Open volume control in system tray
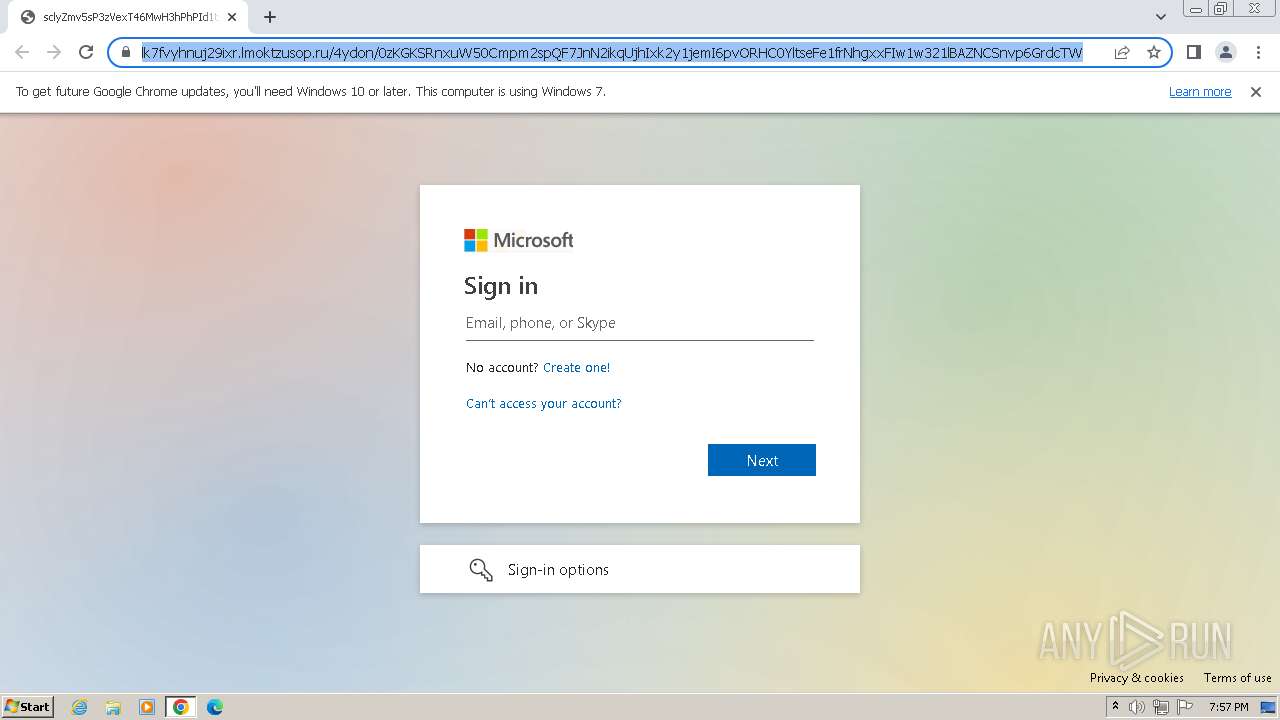Image resolution: width=1280 pixels, height=720 pixels. point(1137,707)
